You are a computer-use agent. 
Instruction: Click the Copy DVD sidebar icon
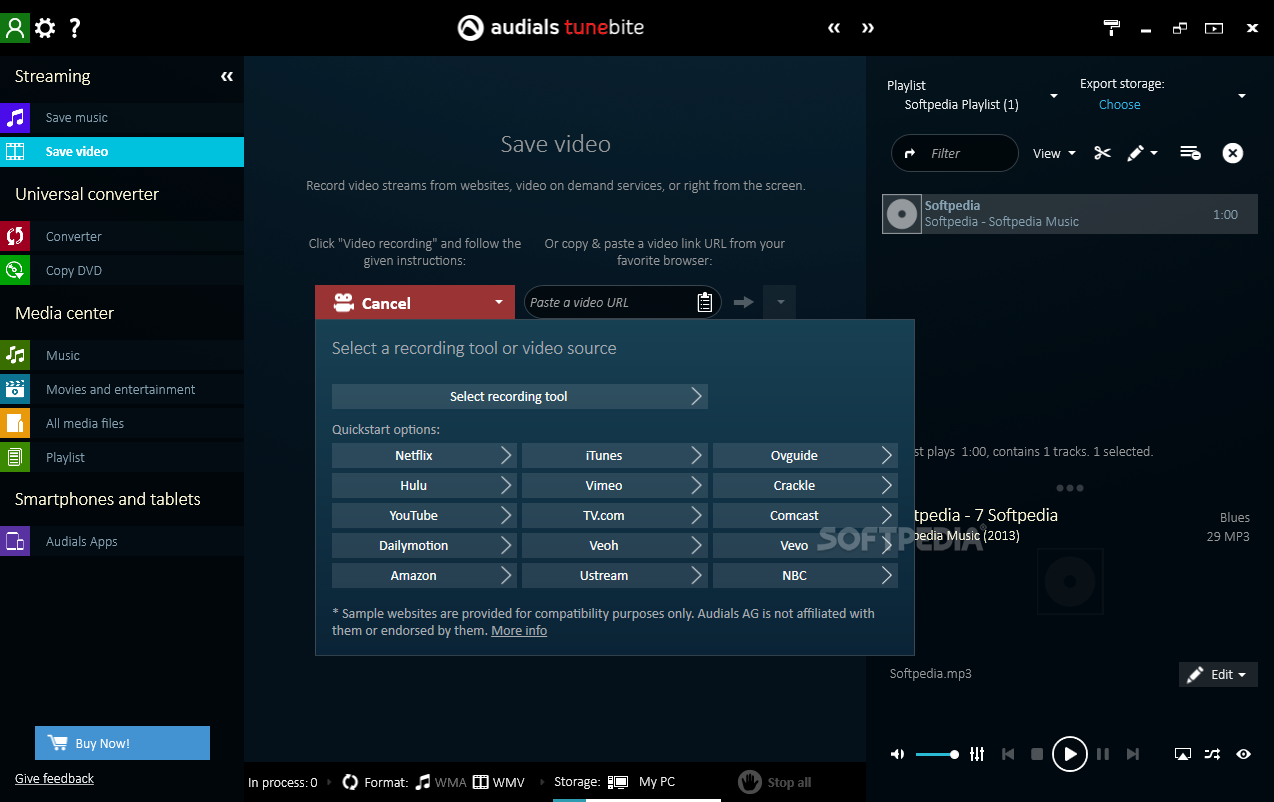click(x=15, y=270)
